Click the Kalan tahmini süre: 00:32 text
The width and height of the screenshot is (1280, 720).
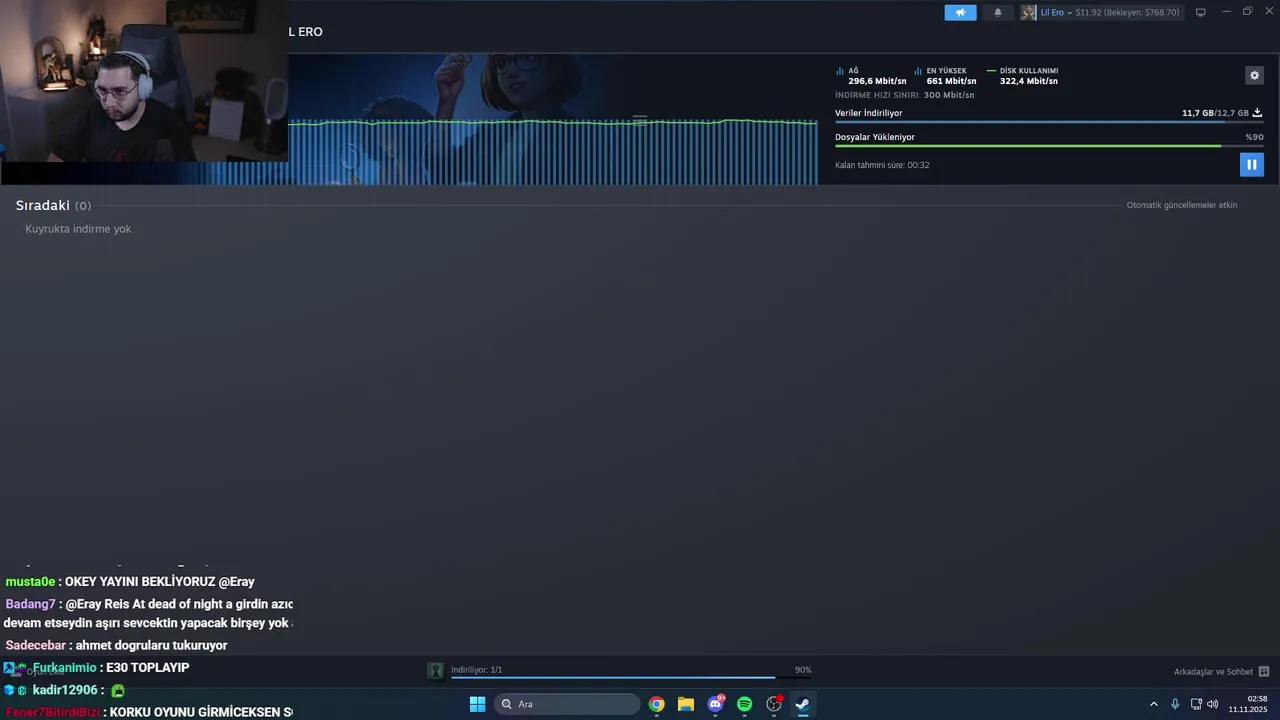tap(882, 165)
